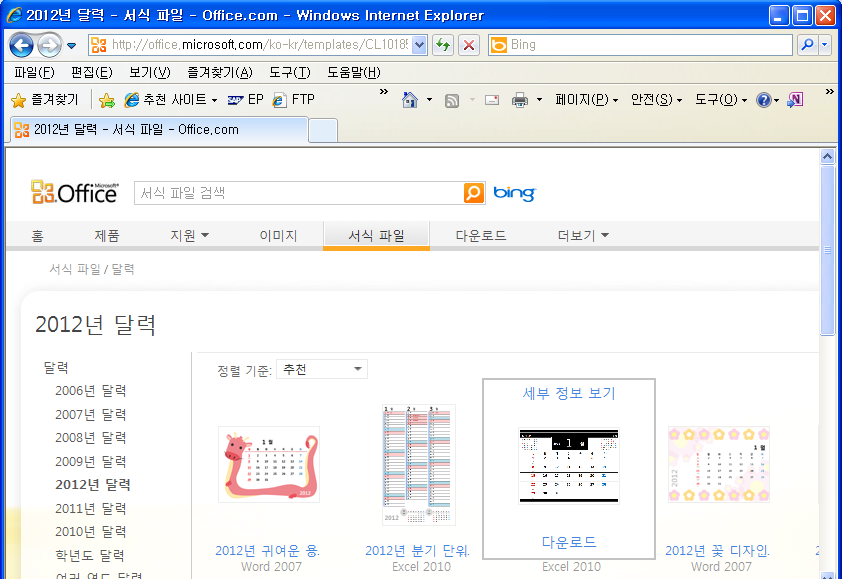
Task: Open the 안전(S) command menu
Action: pyautogui.click(x=656, y=99)
